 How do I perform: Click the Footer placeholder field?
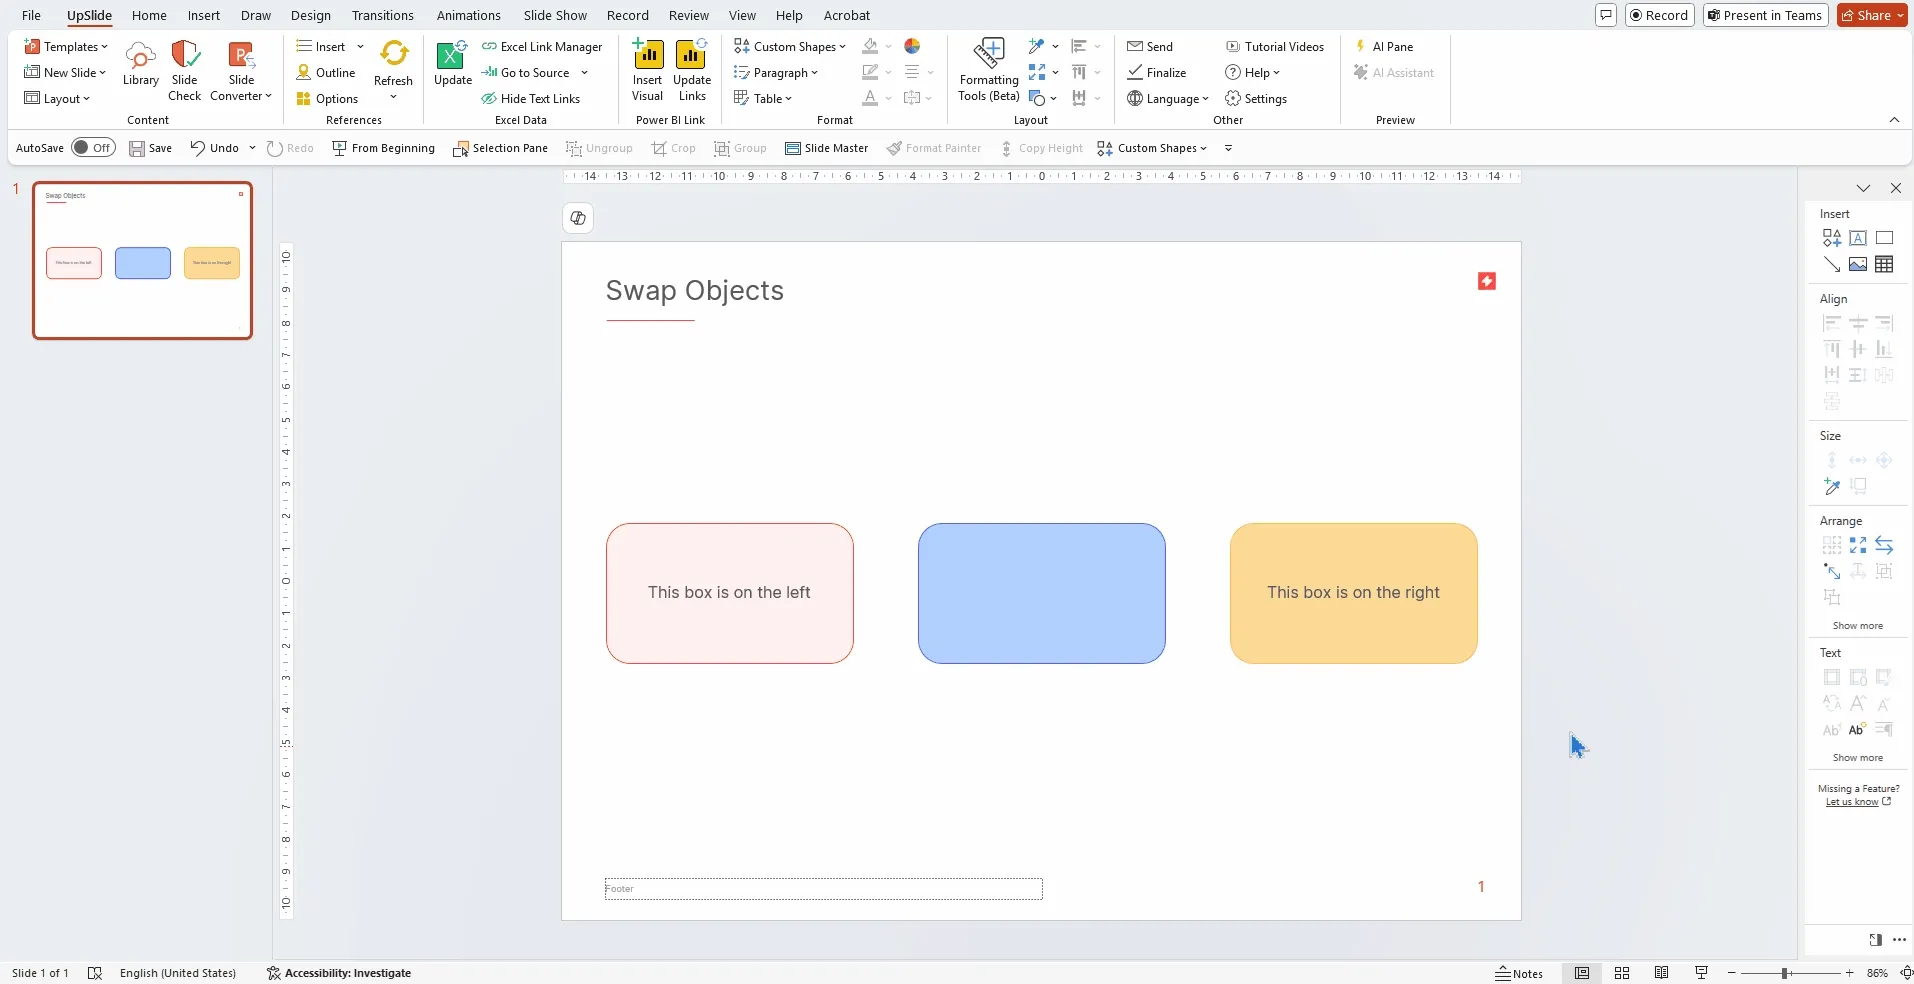click(823, 888)
